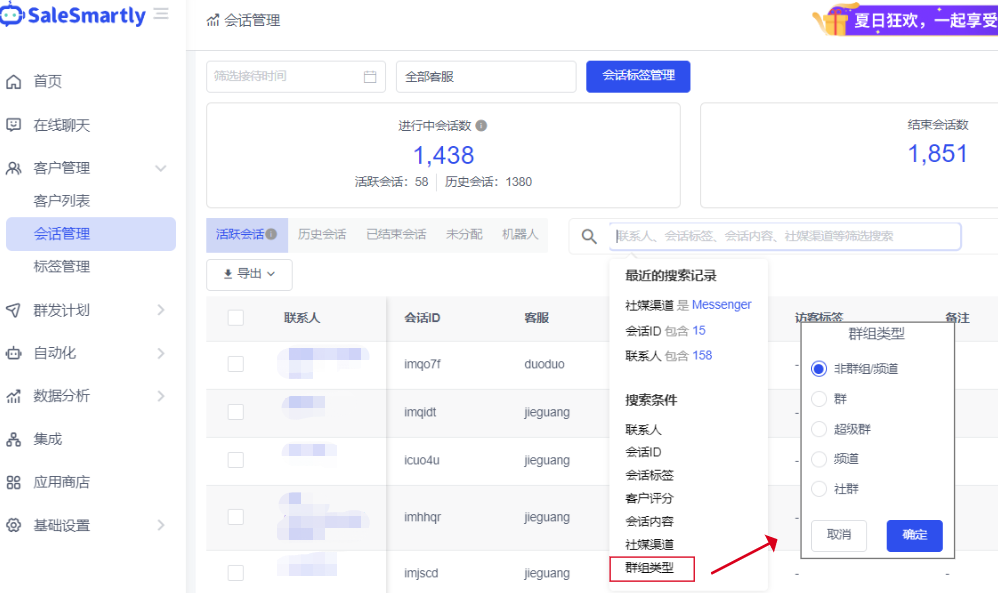This screenshot has height=593, width=998.
Task: Click the info icon next to 进行中会话数
Action: click(481, 126)
